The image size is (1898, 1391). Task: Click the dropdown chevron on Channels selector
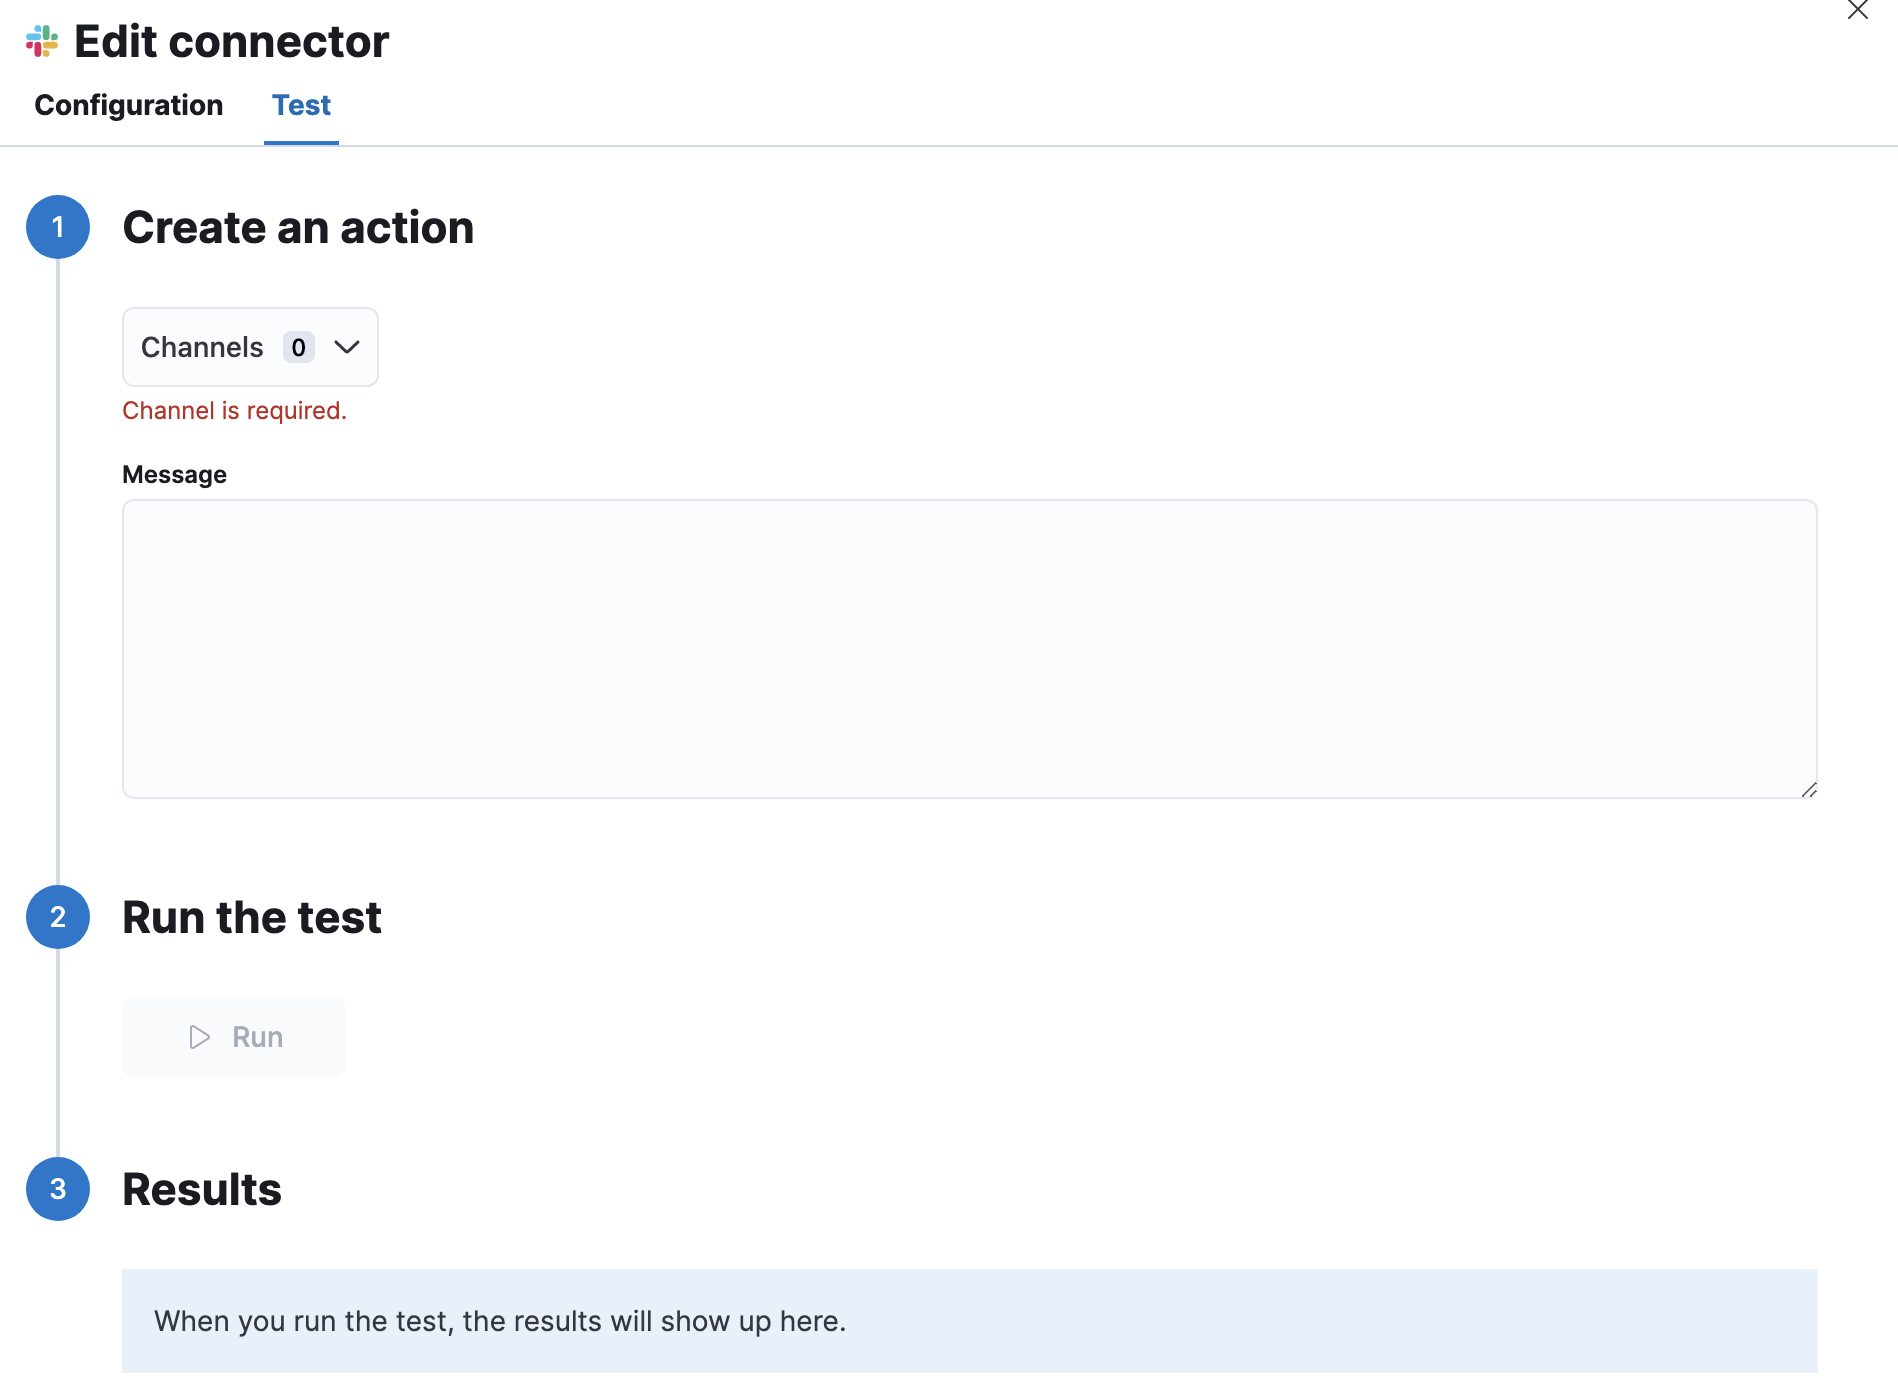tap(347, 347)
